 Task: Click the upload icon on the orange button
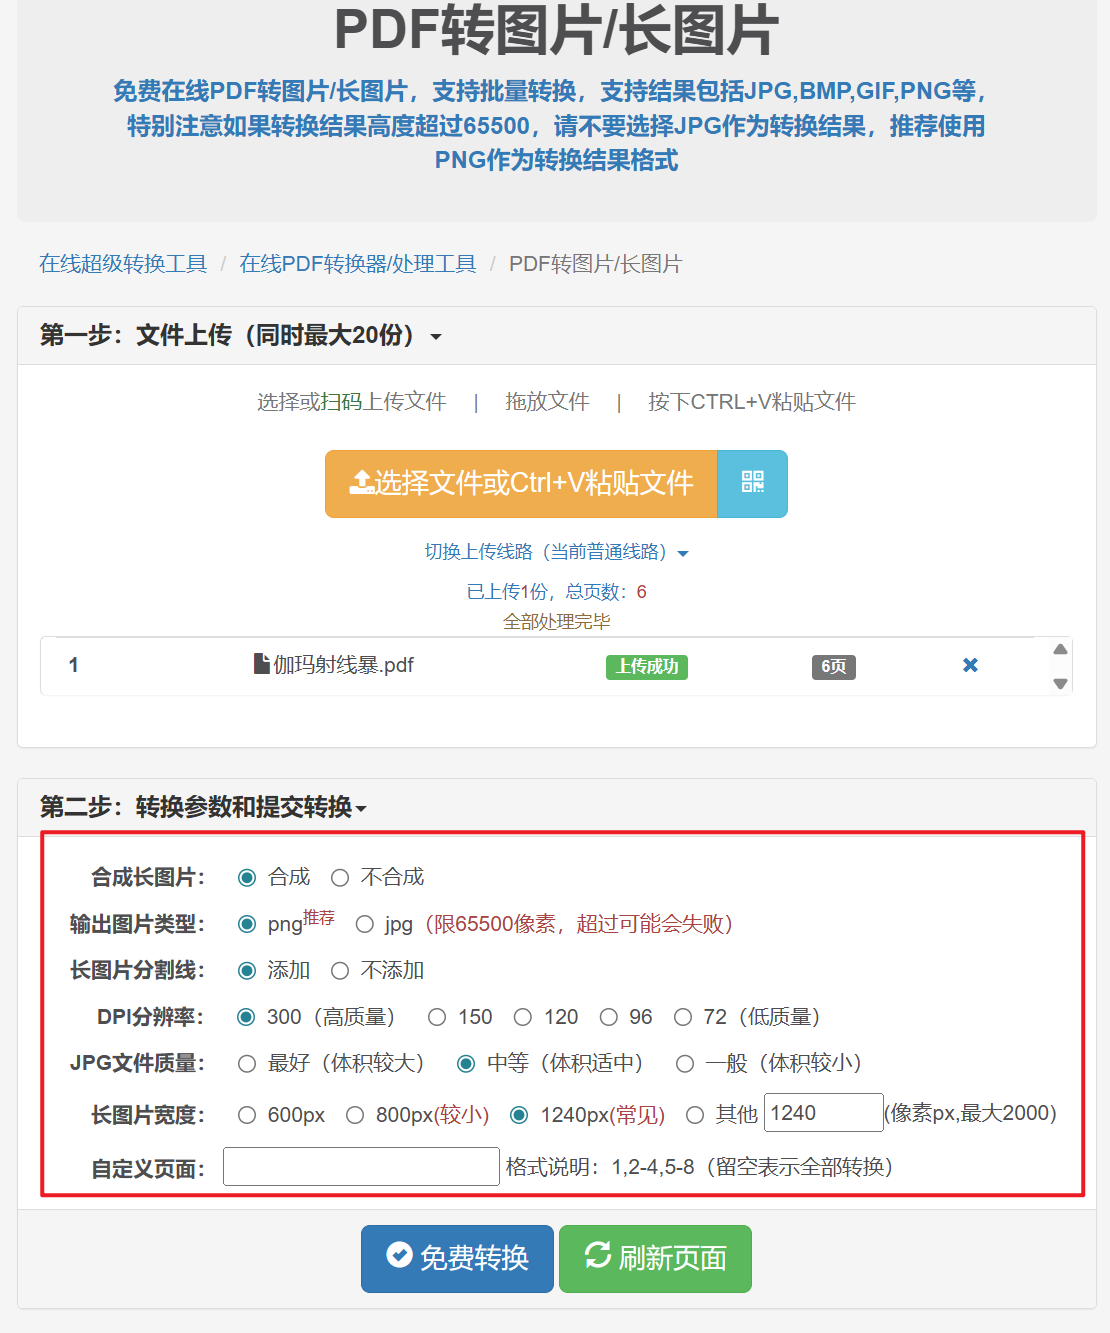coord(359,482)
